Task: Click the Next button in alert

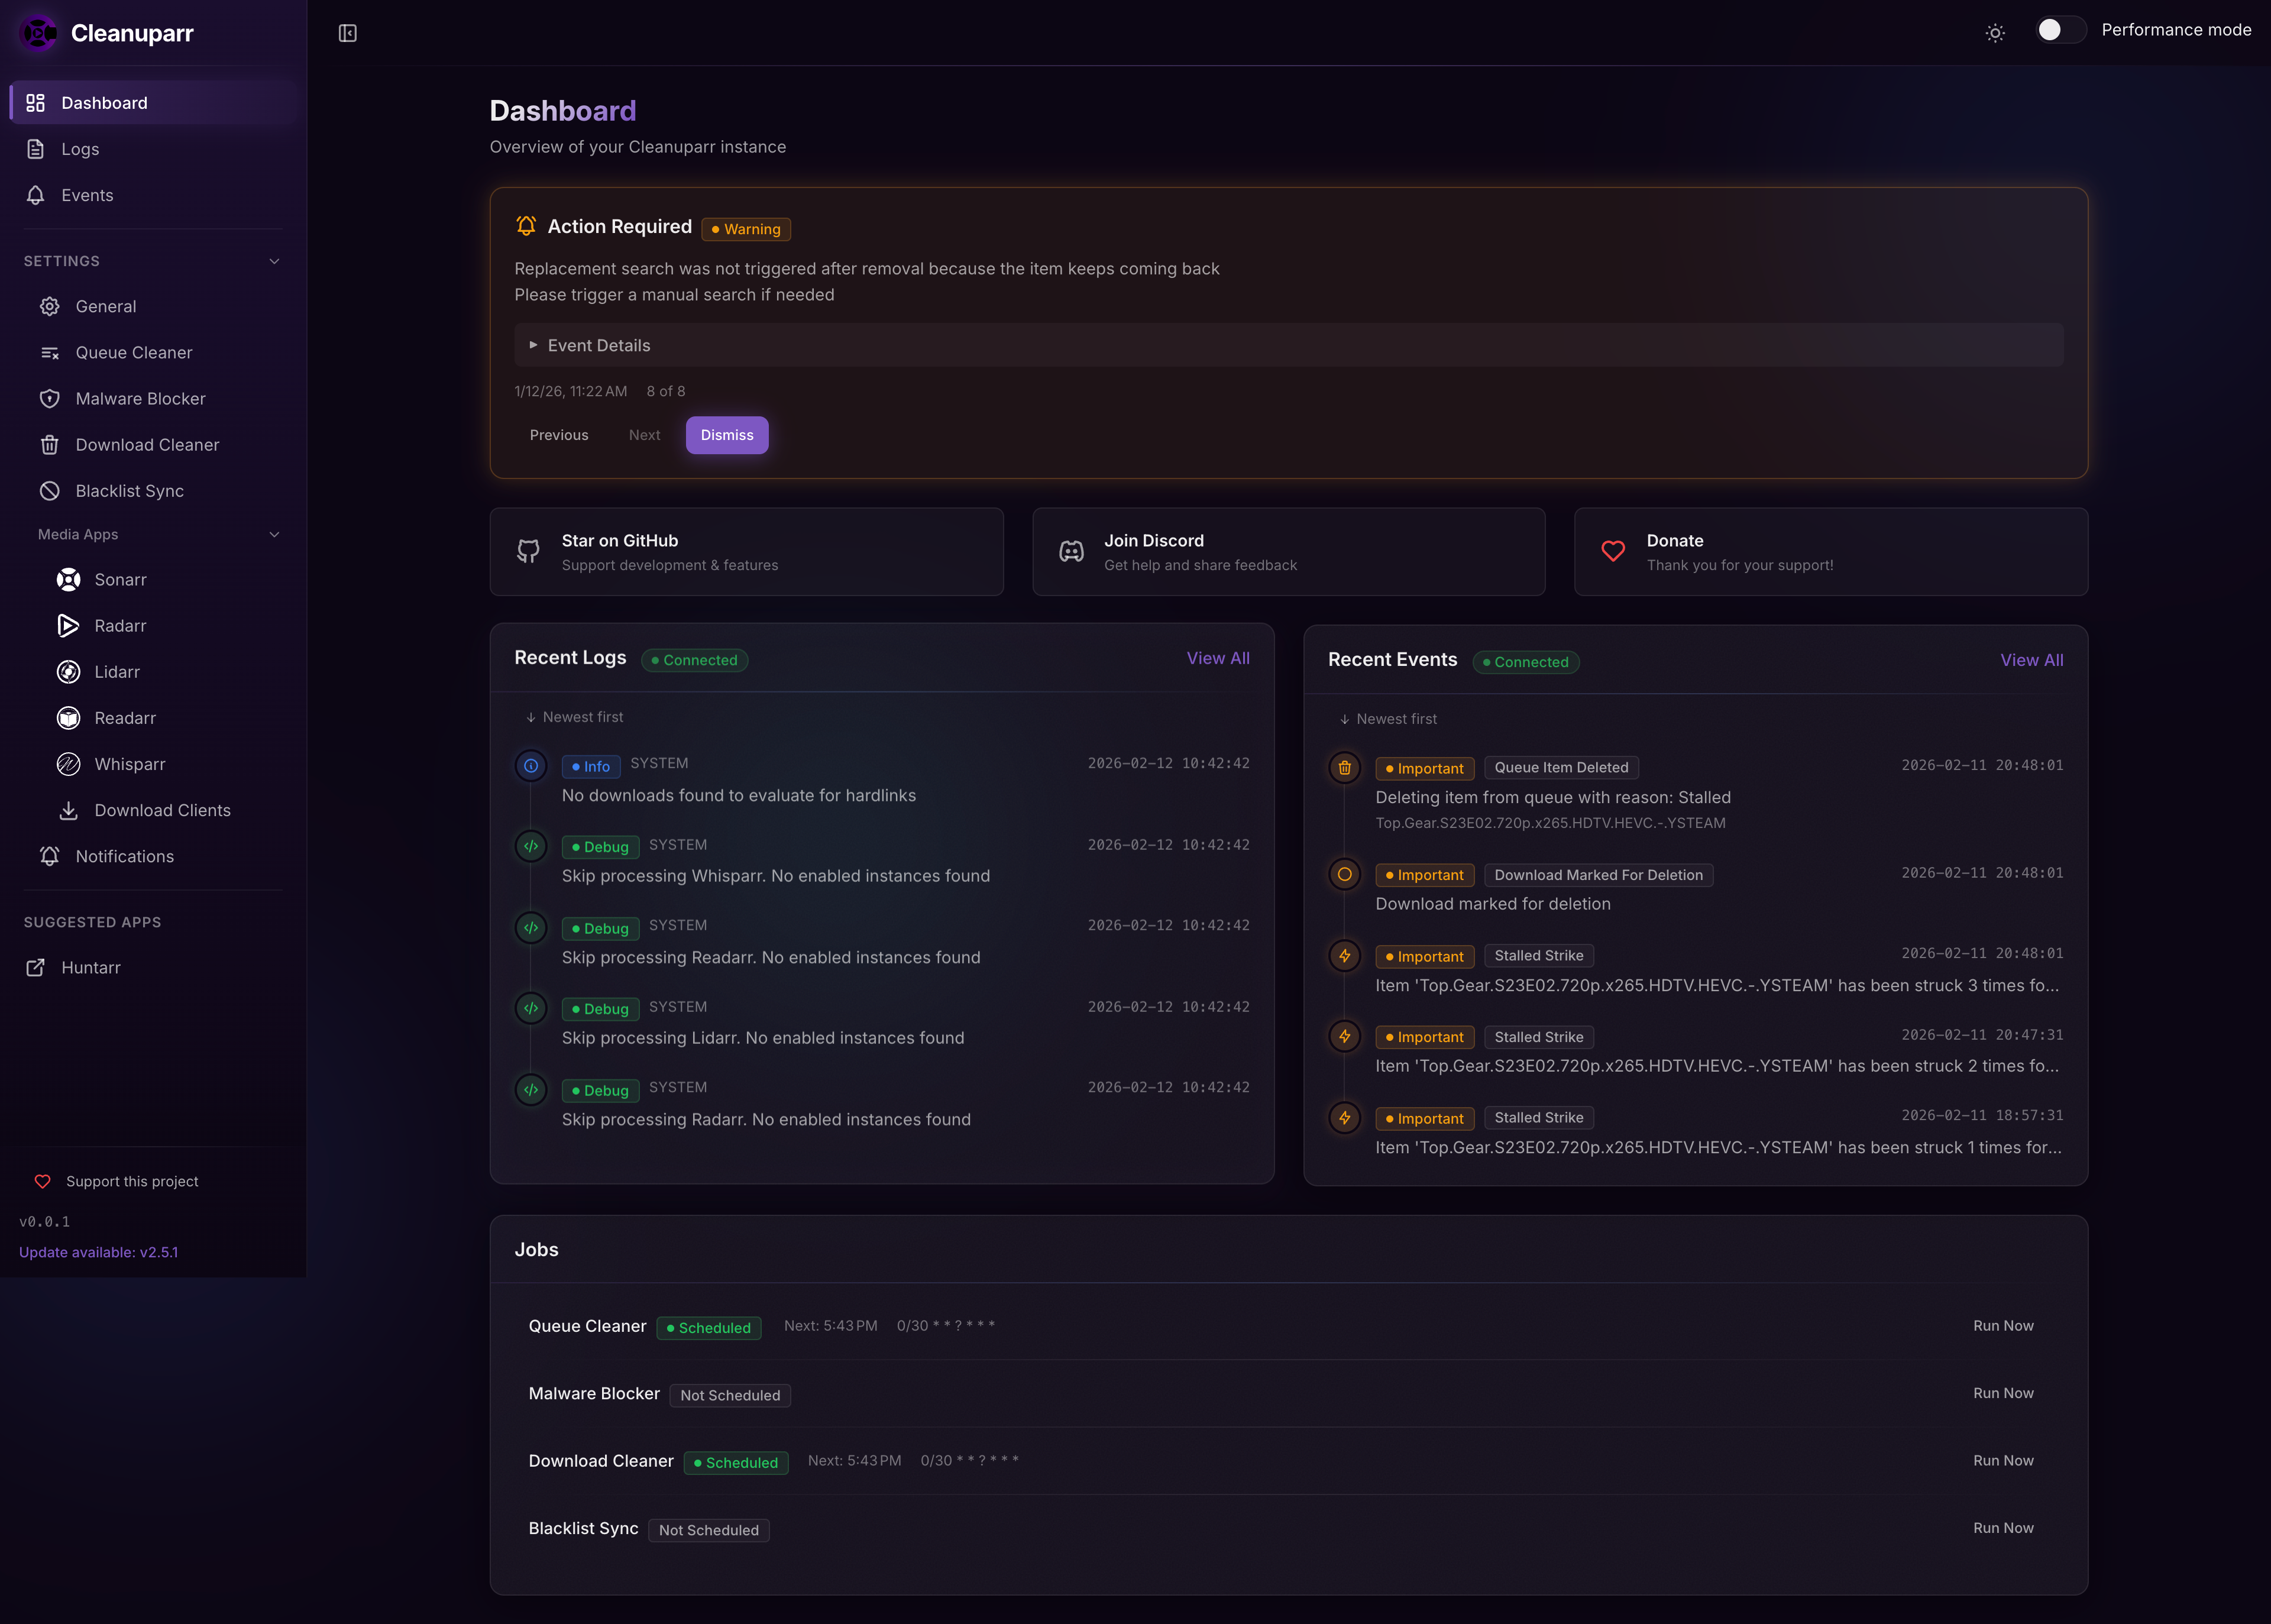Action: tap(644, 435)
